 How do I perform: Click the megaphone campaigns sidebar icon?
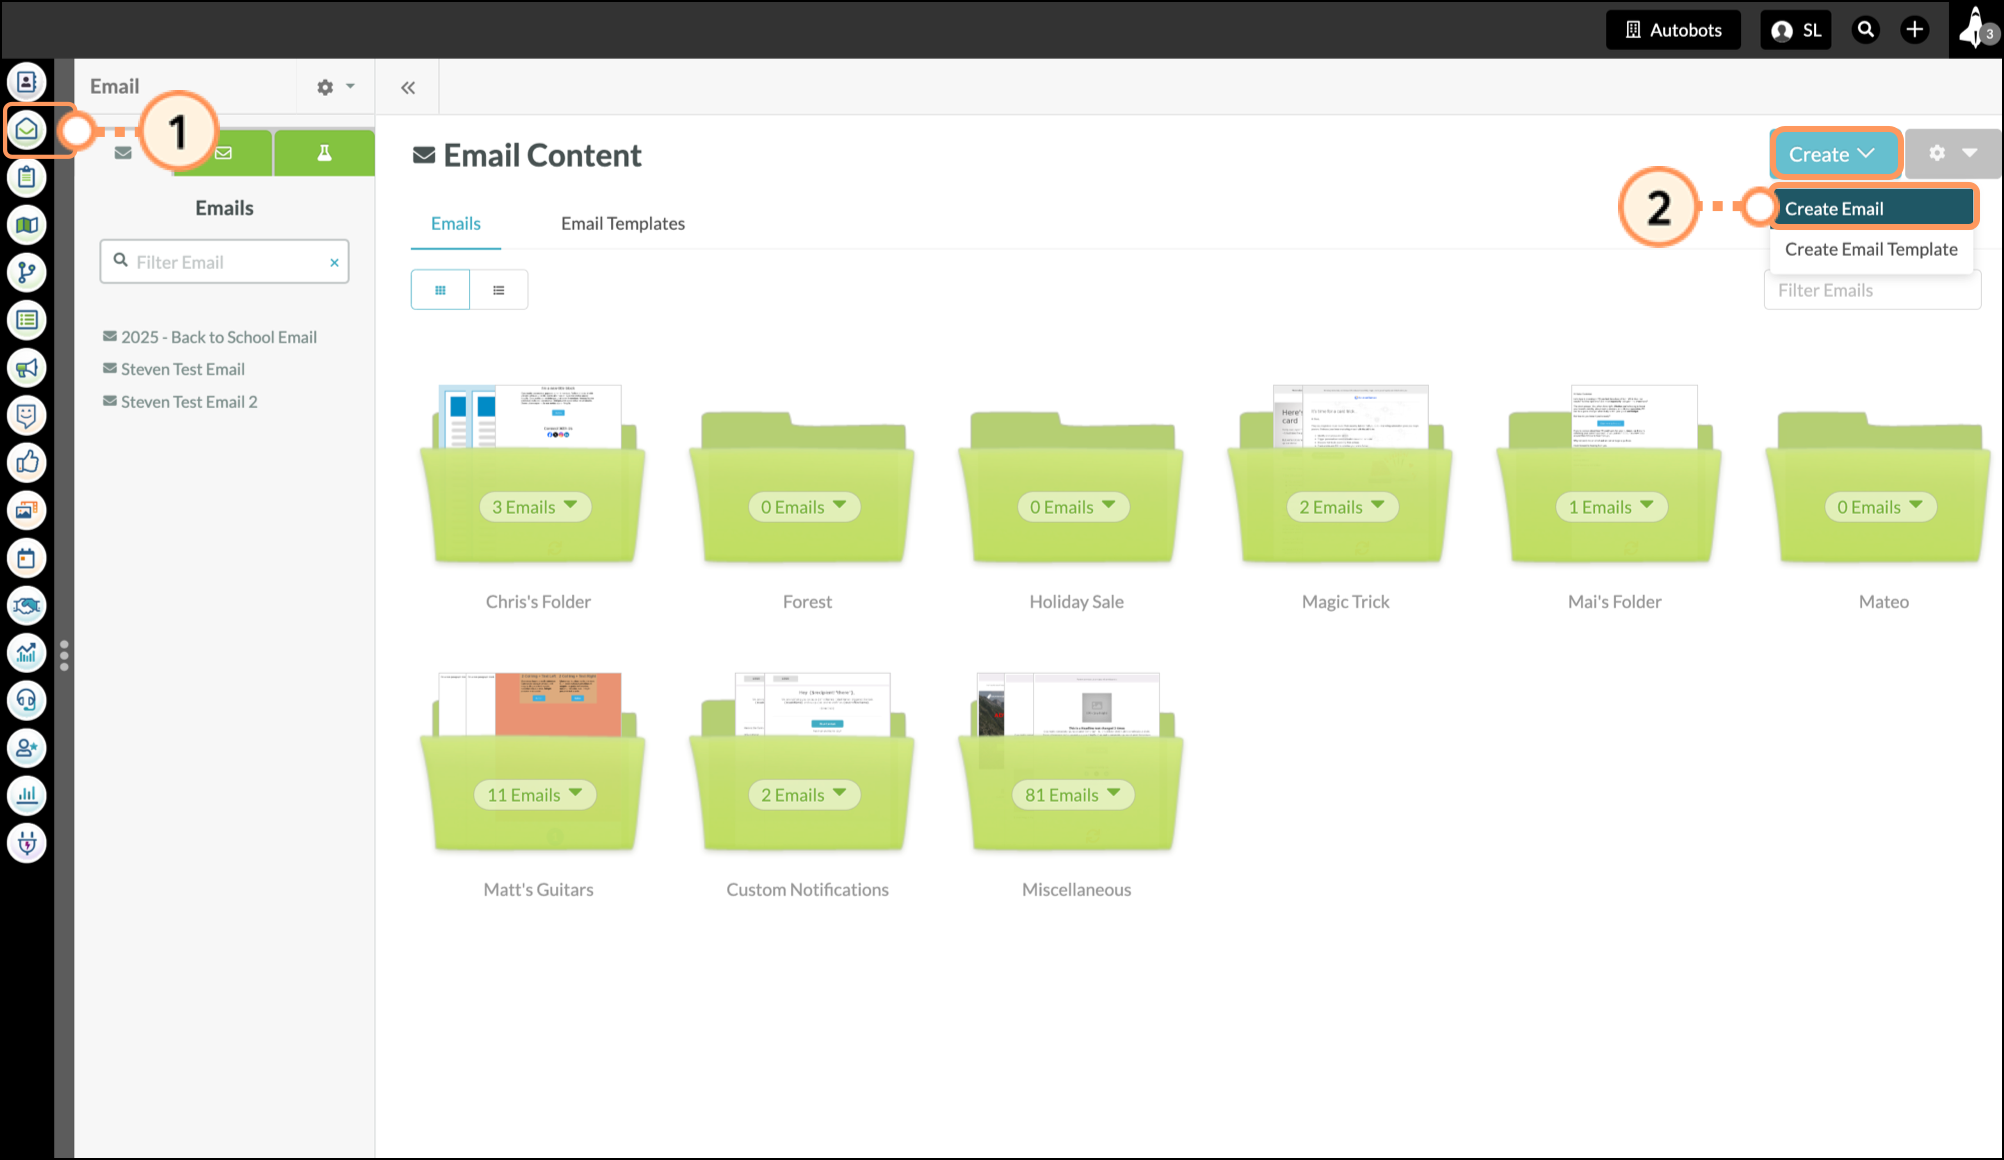(27, 368)
